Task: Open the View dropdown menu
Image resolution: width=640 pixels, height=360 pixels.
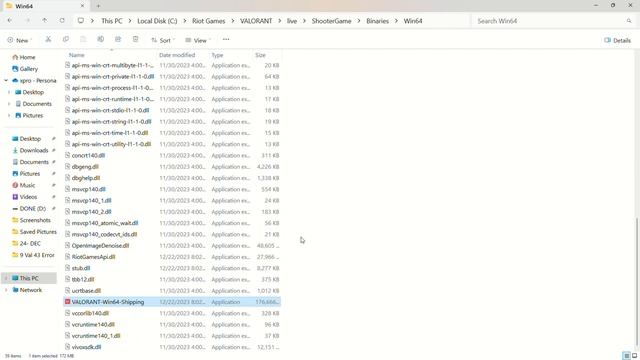Action: click(198, 40)
